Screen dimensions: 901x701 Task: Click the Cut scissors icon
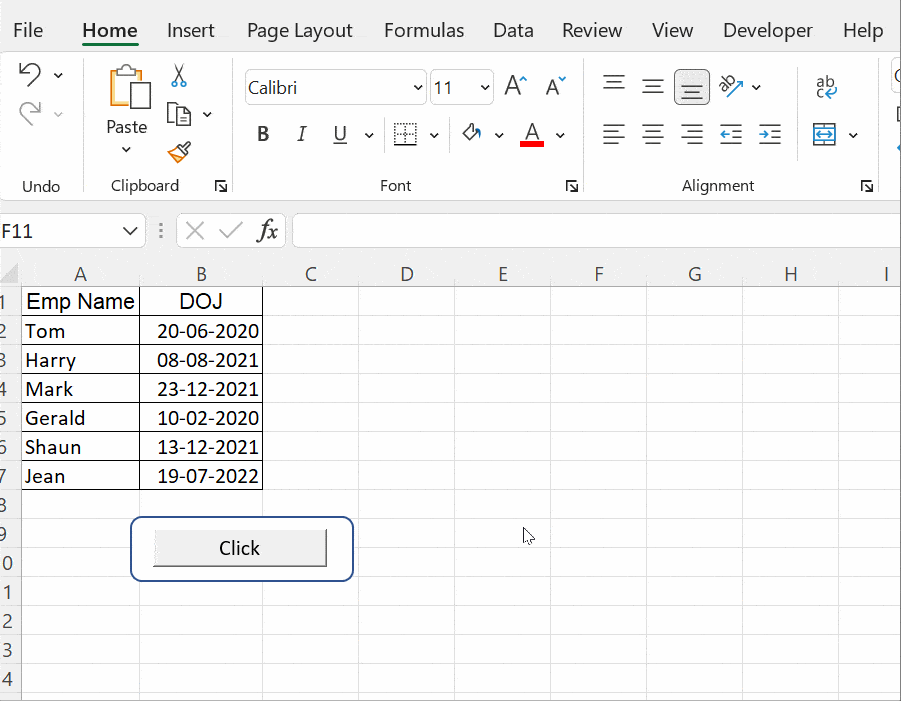pyautogui.click(x=179, y=76)
